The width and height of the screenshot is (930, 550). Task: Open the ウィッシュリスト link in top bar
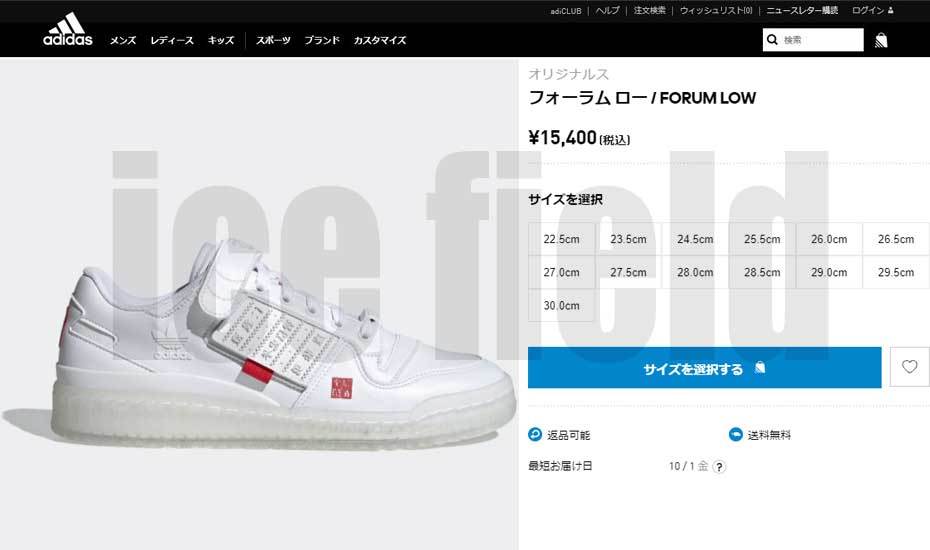[x=716, y=11]
